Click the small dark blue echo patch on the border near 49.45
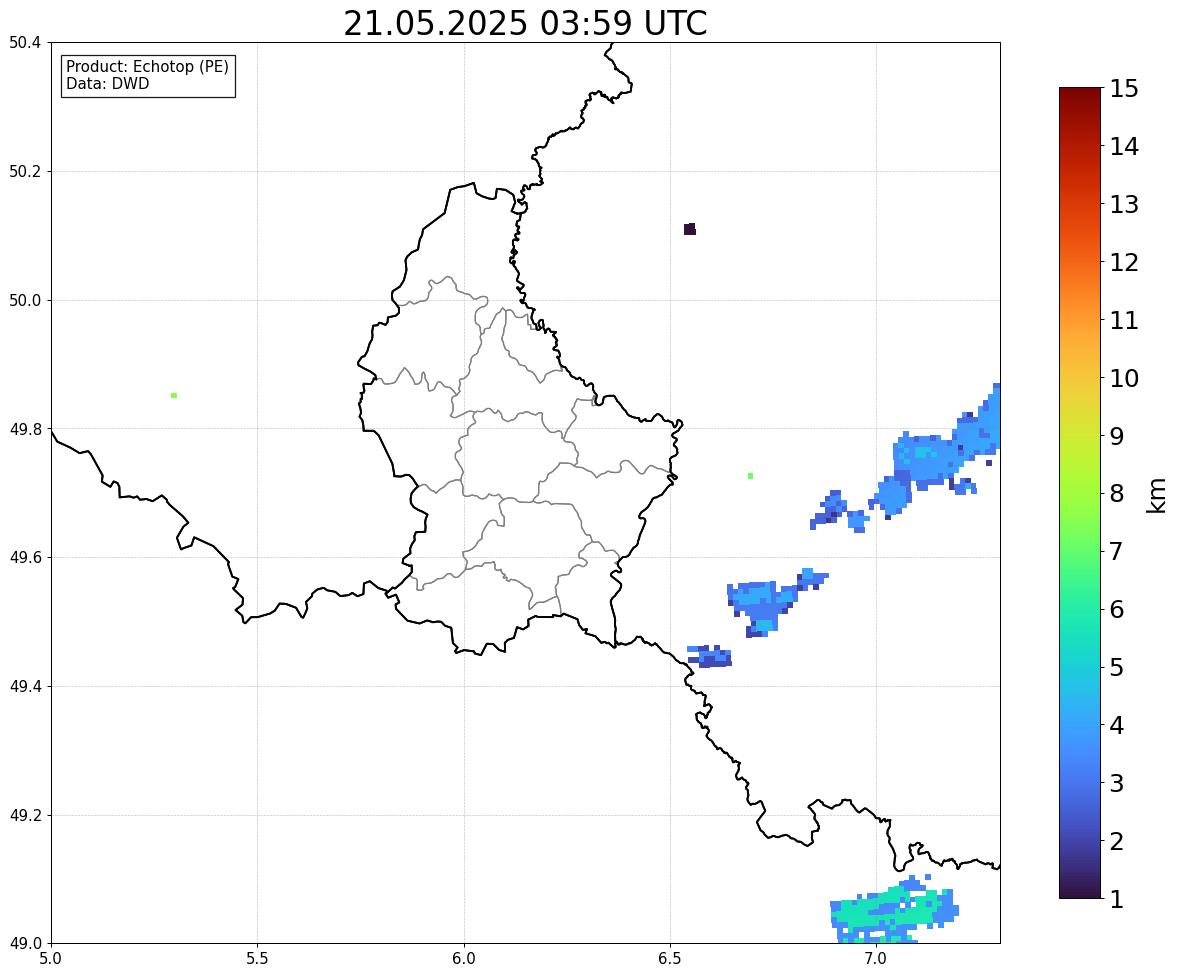The image size is (1178, 976). 709,656
